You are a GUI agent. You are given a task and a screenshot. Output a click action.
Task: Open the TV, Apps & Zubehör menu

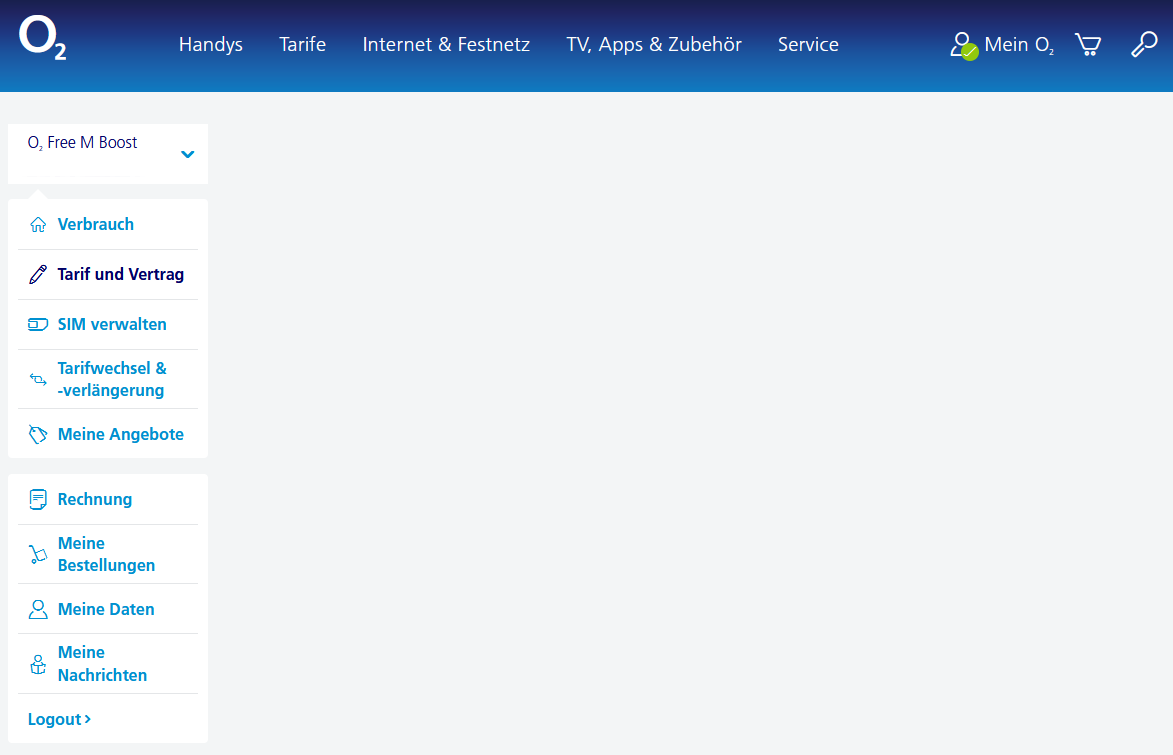click(654, 44)
